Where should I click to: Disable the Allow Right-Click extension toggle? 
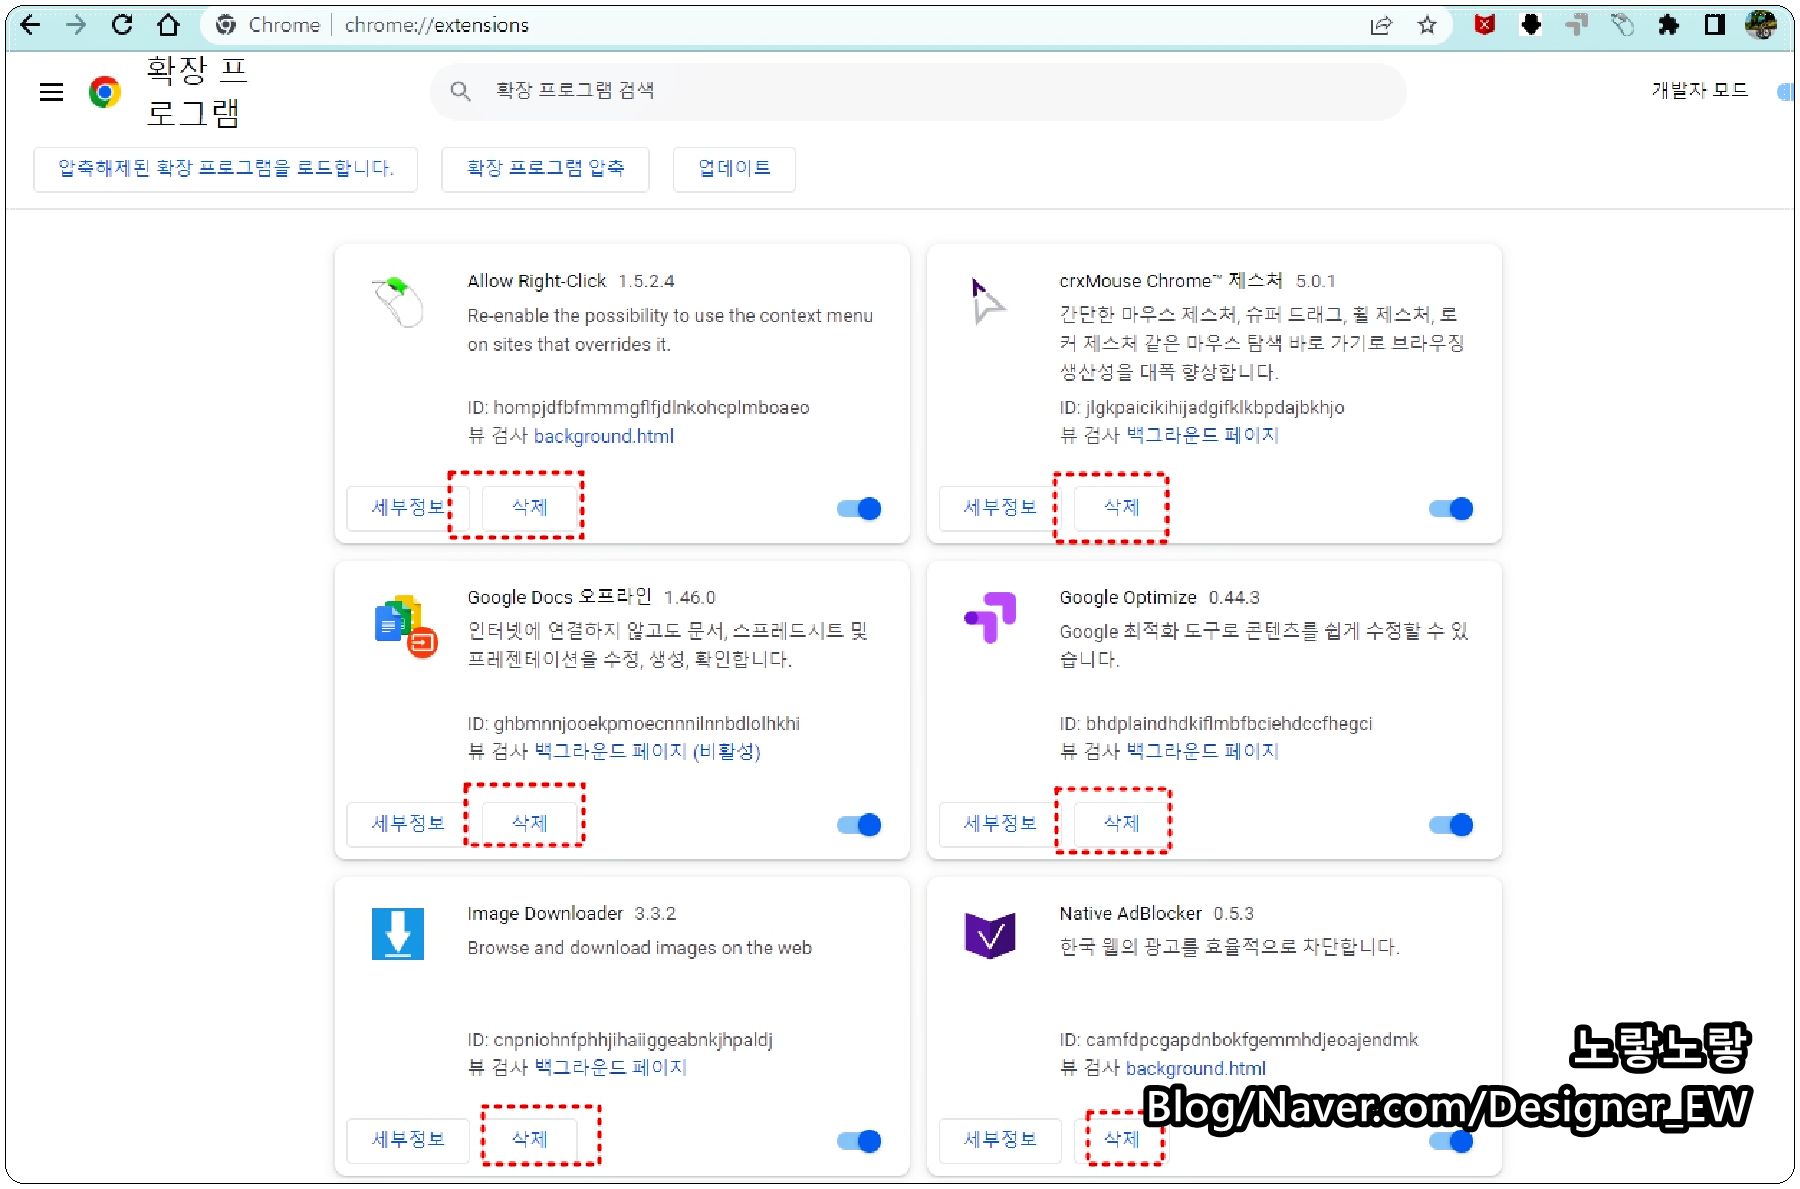(859, 509)
